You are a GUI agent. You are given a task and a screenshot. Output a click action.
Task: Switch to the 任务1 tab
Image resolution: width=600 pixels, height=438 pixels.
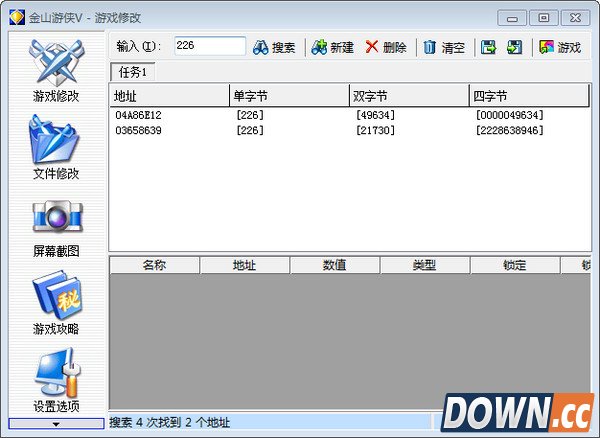[x=132, y=72]
